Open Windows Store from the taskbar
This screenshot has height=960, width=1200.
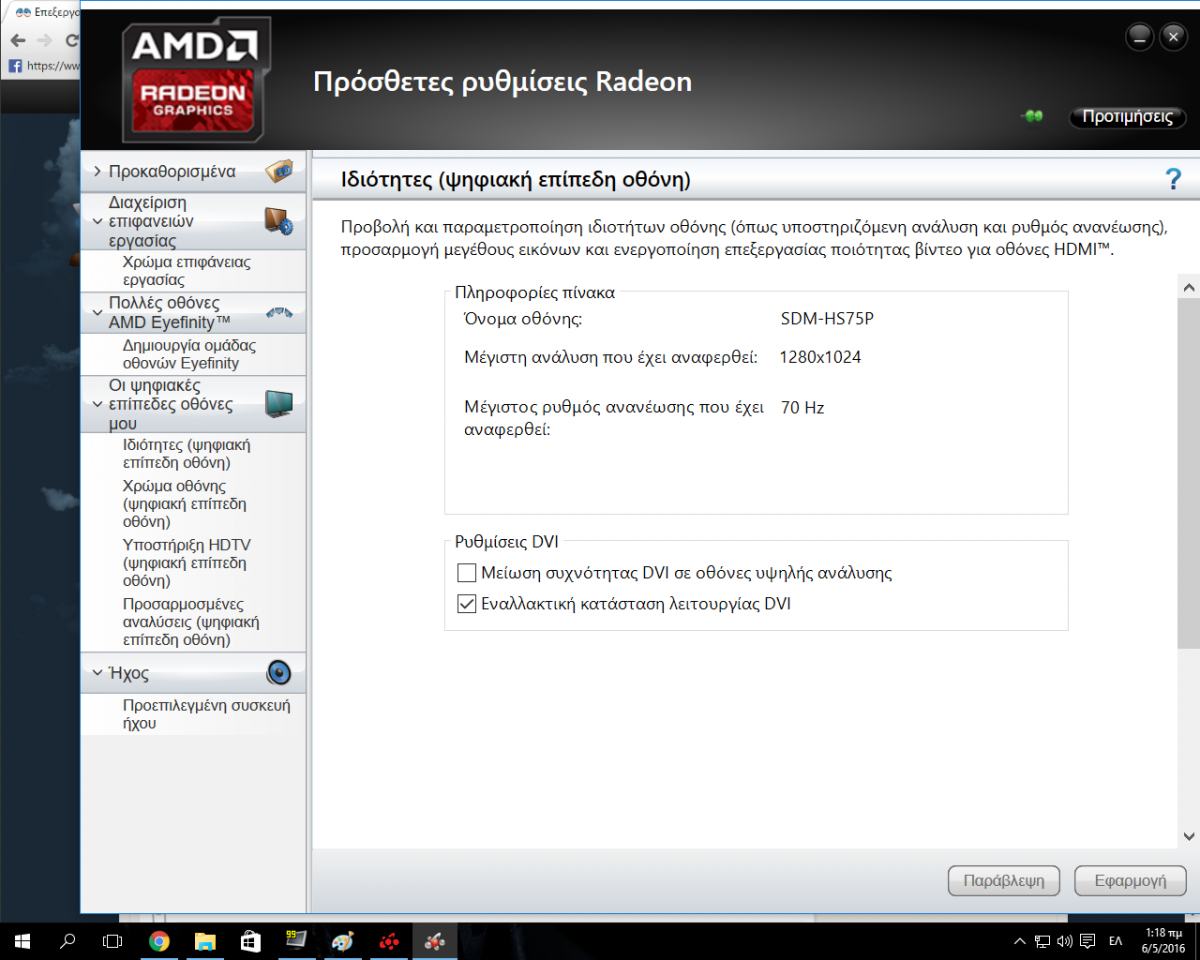tap(251, 941)
